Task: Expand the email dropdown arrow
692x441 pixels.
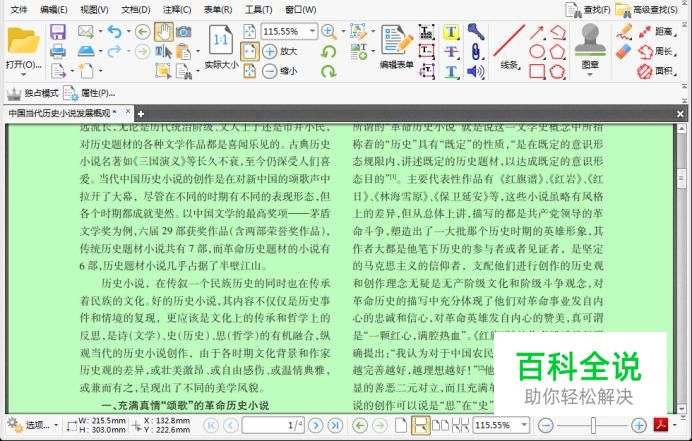Action: point(100,31)
